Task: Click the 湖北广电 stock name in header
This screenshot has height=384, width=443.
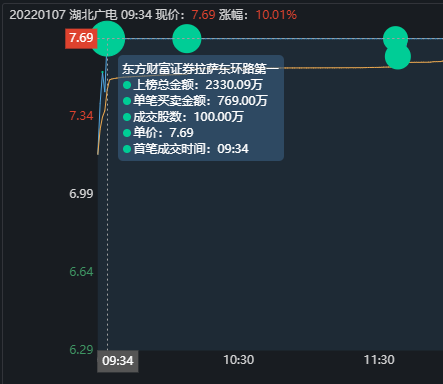Action: pyautogui.click(x=93, y=15)
